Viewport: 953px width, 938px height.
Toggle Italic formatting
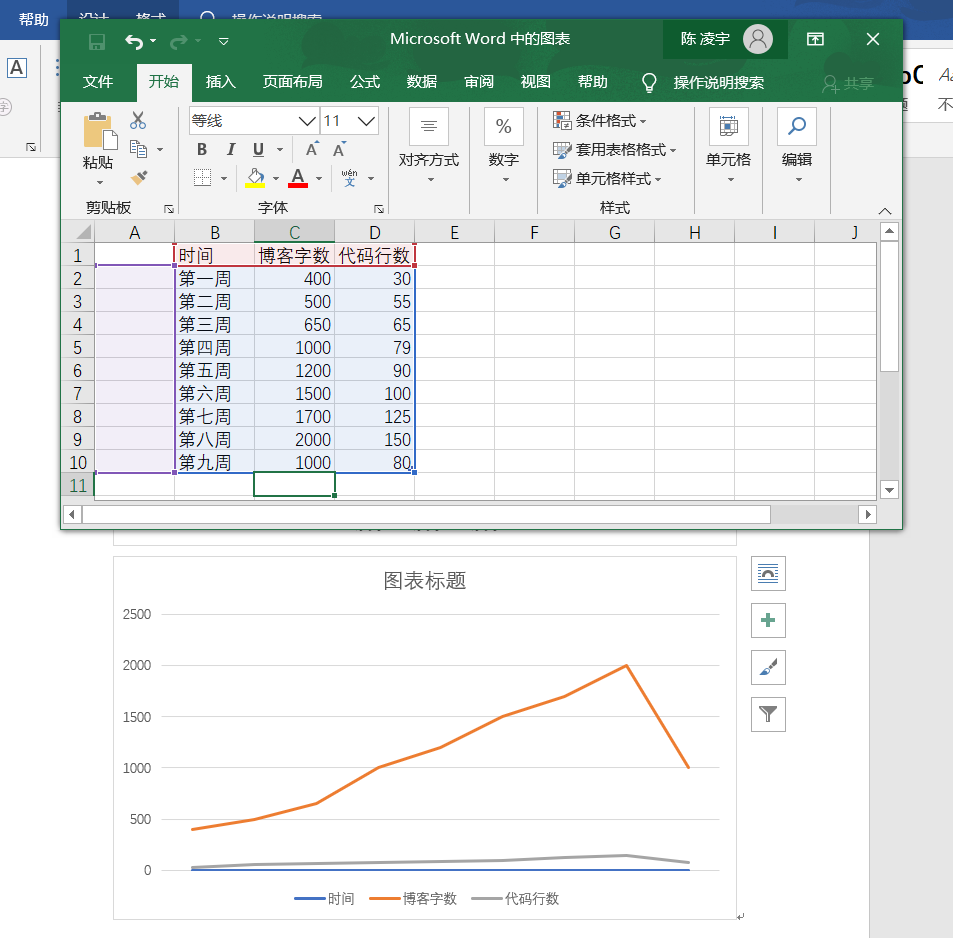pos(230,150)
